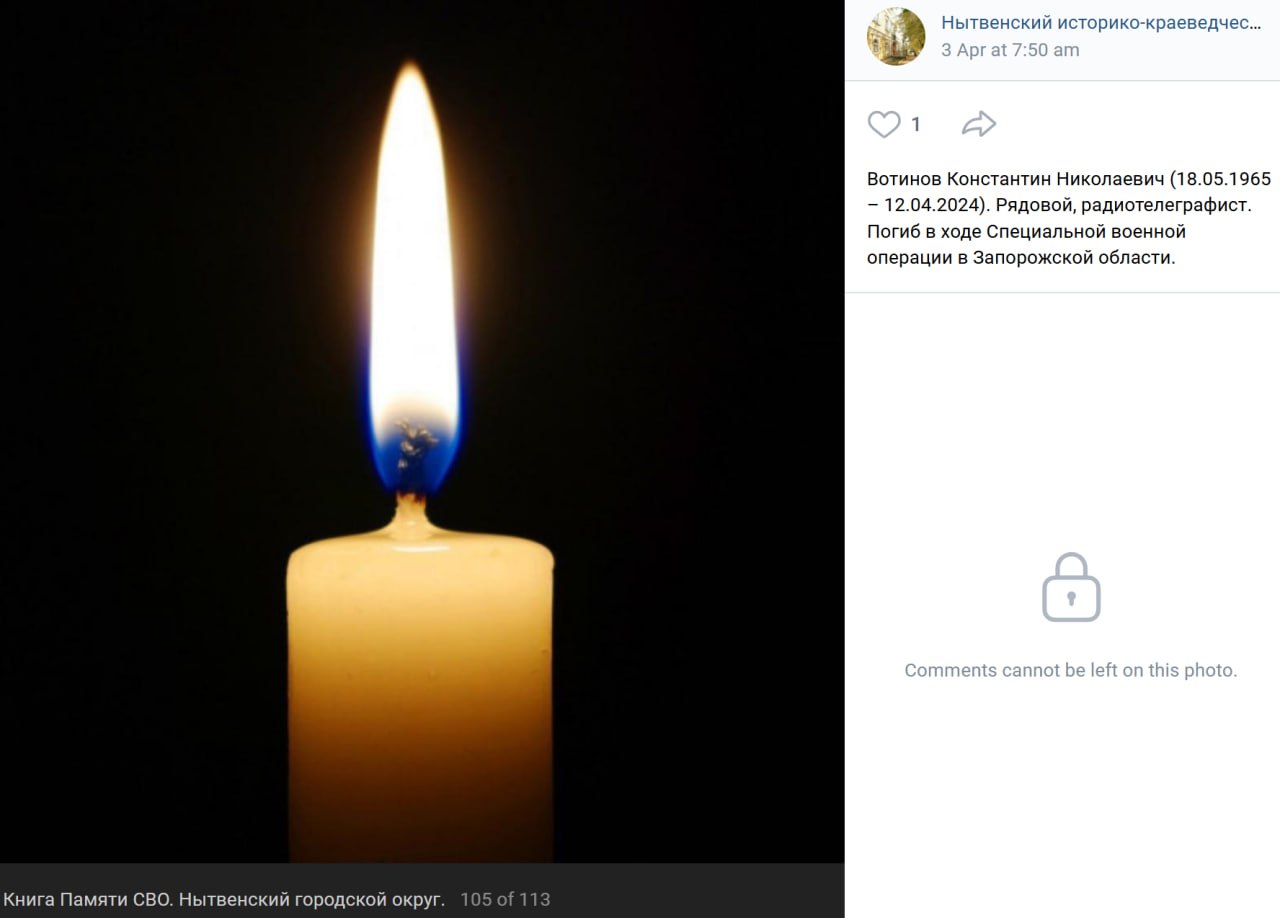The width and height of the screenshot is (1280, 918).
Task: Share the photo using the arrow icon
Action: (x=979, y=124)
